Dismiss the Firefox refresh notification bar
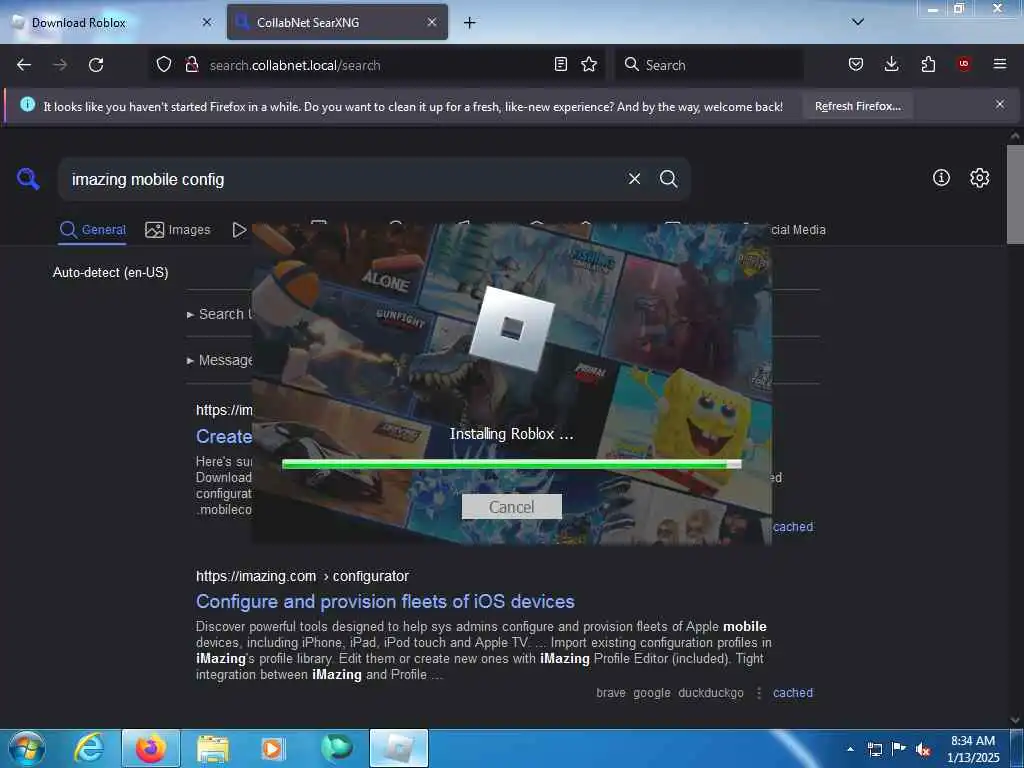The image size is (1024, 768). (x=1000, y=104)
